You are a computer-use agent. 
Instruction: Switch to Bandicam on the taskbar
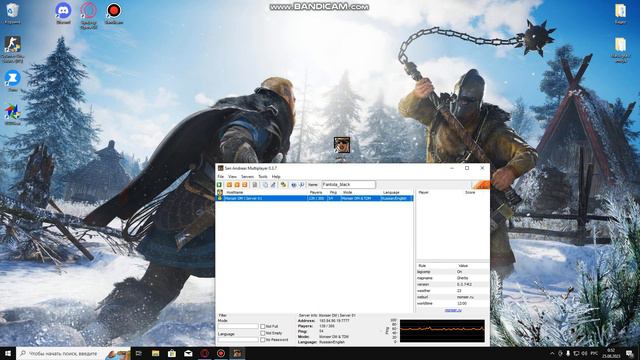click(221, 353)
